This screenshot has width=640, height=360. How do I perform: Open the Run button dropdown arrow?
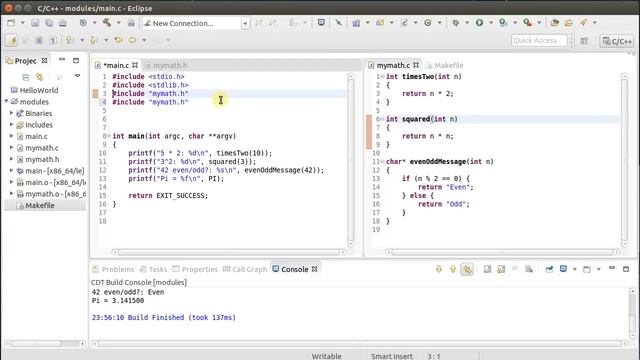pos(491,23)
